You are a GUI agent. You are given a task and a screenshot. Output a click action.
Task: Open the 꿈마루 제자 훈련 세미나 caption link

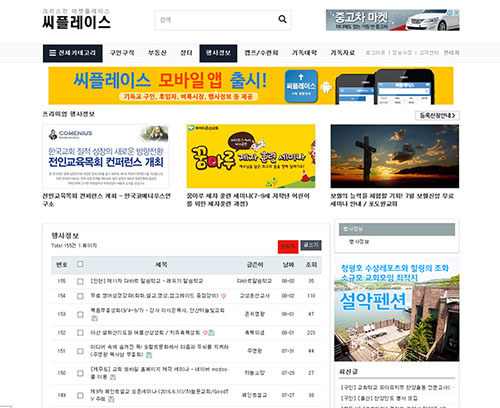[x=248, y=200]
